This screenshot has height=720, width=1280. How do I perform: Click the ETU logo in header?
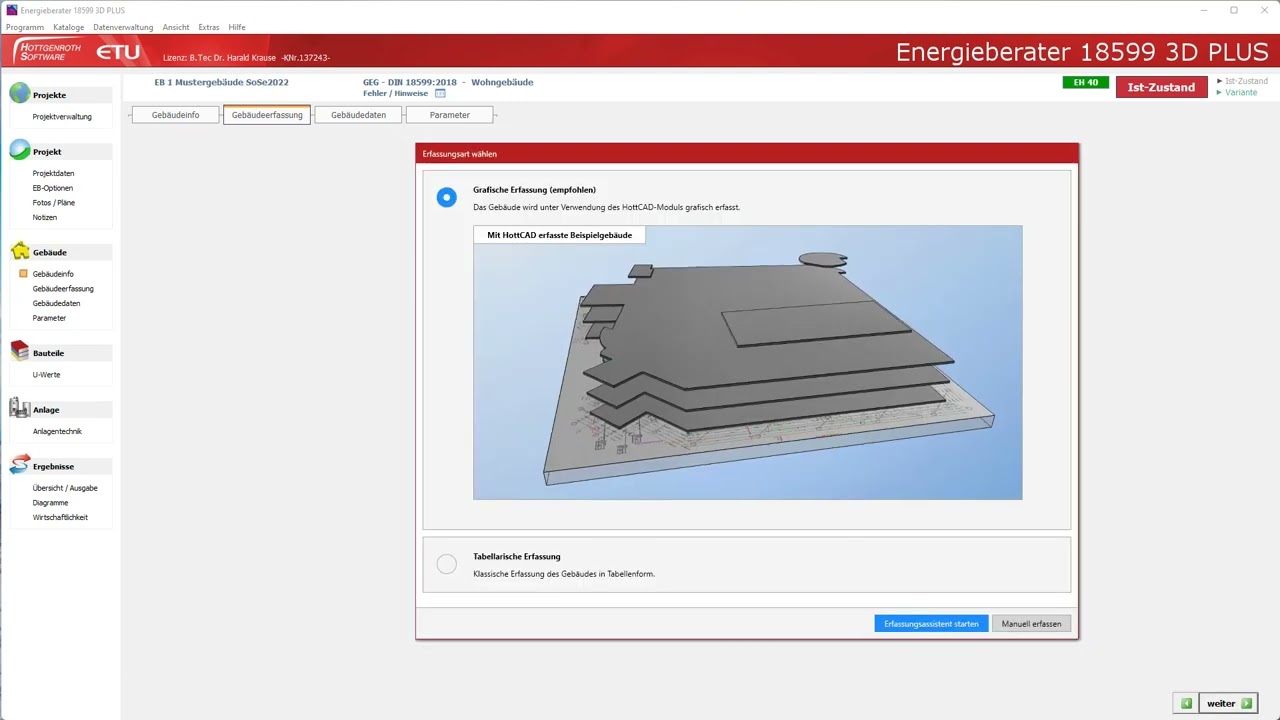pos(117,52)
